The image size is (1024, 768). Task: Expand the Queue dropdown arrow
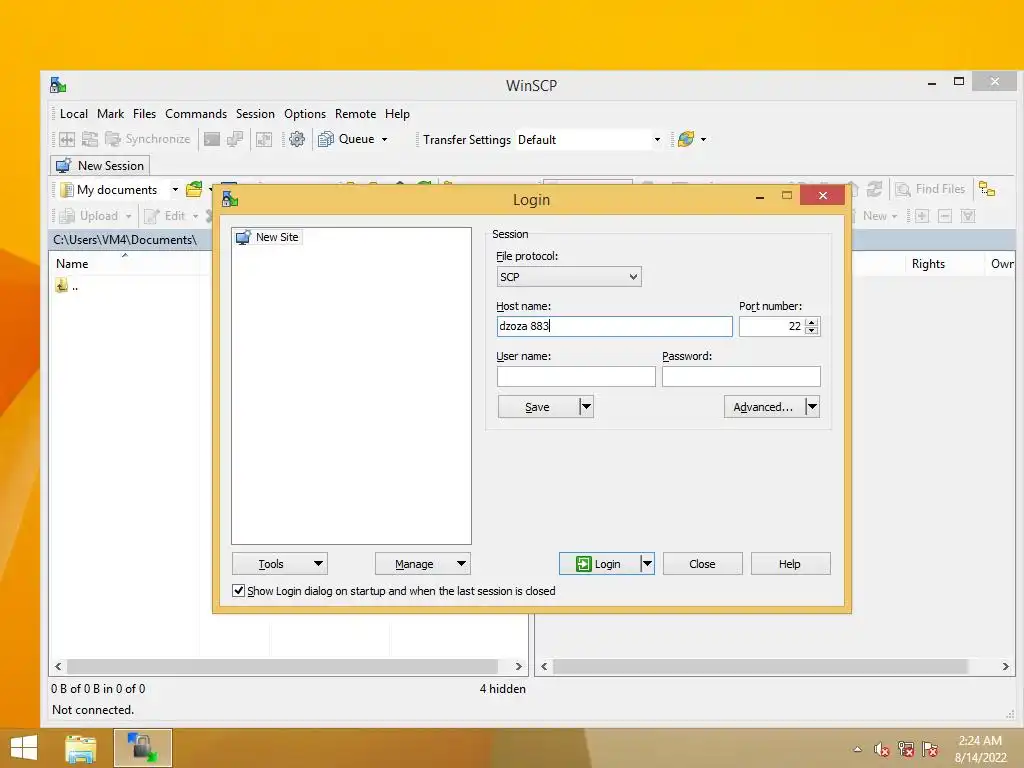click(x=385, y=140)
